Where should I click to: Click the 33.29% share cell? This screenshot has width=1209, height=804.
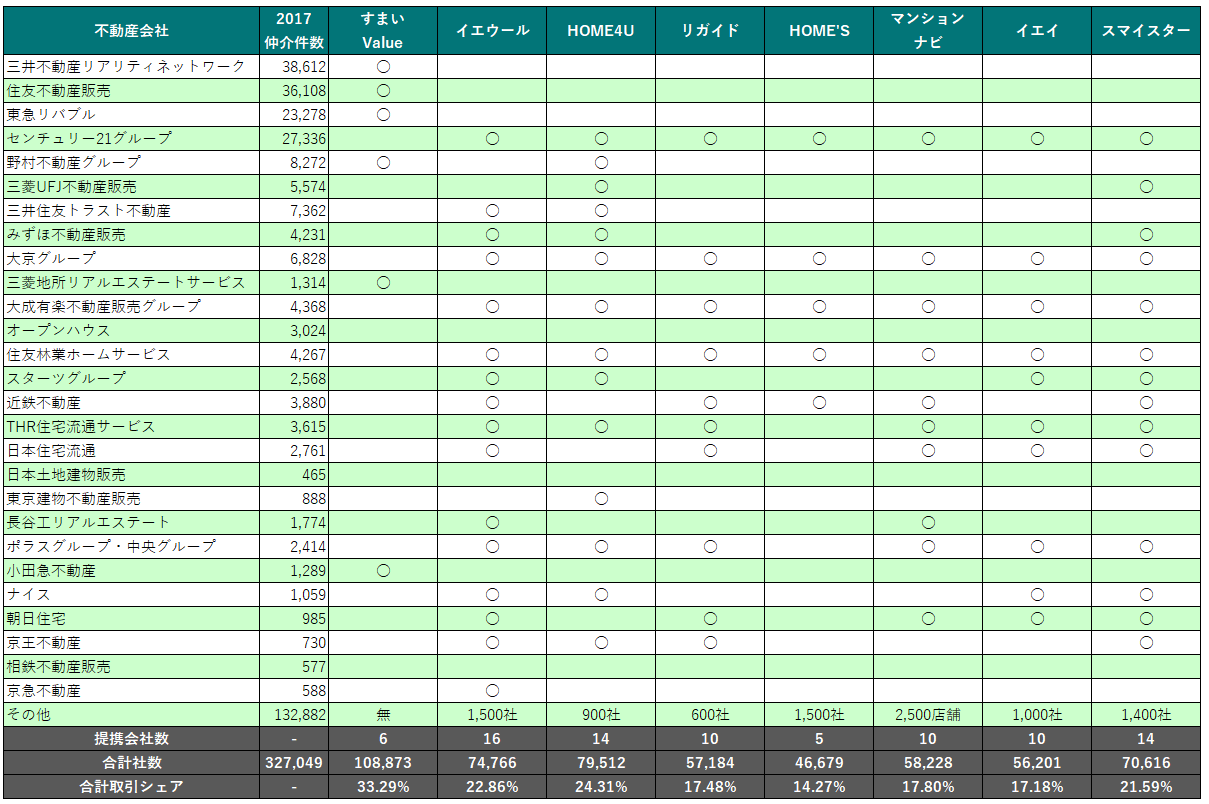382,787
